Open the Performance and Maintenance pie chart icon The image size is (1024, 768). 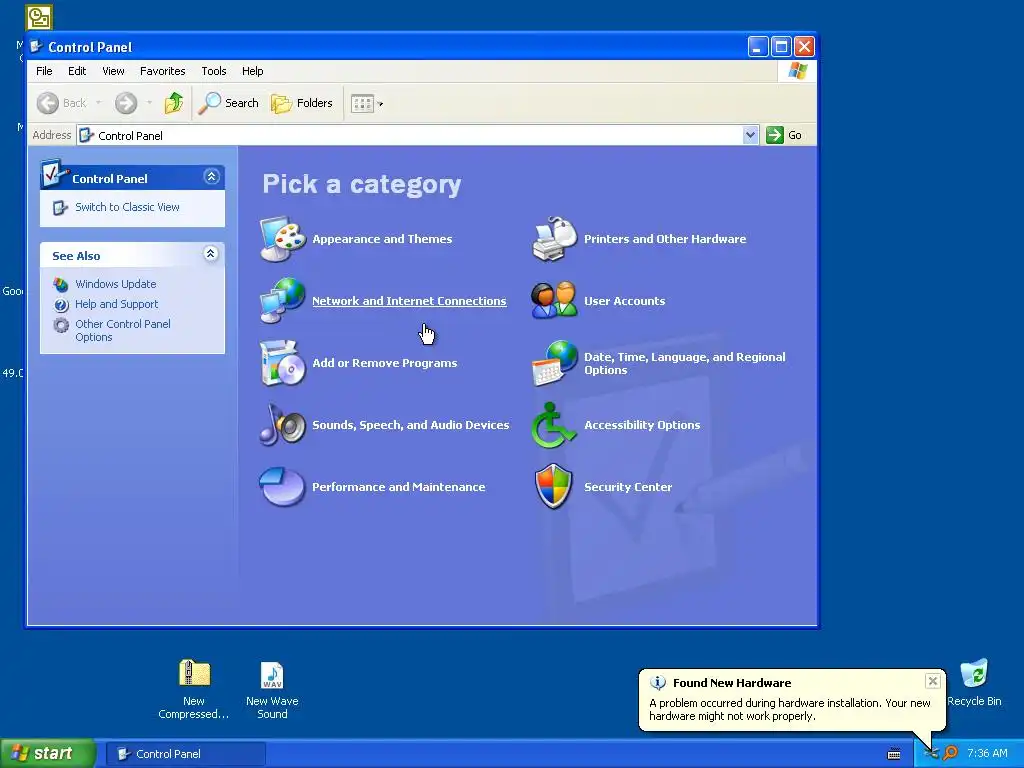(282, 487)
